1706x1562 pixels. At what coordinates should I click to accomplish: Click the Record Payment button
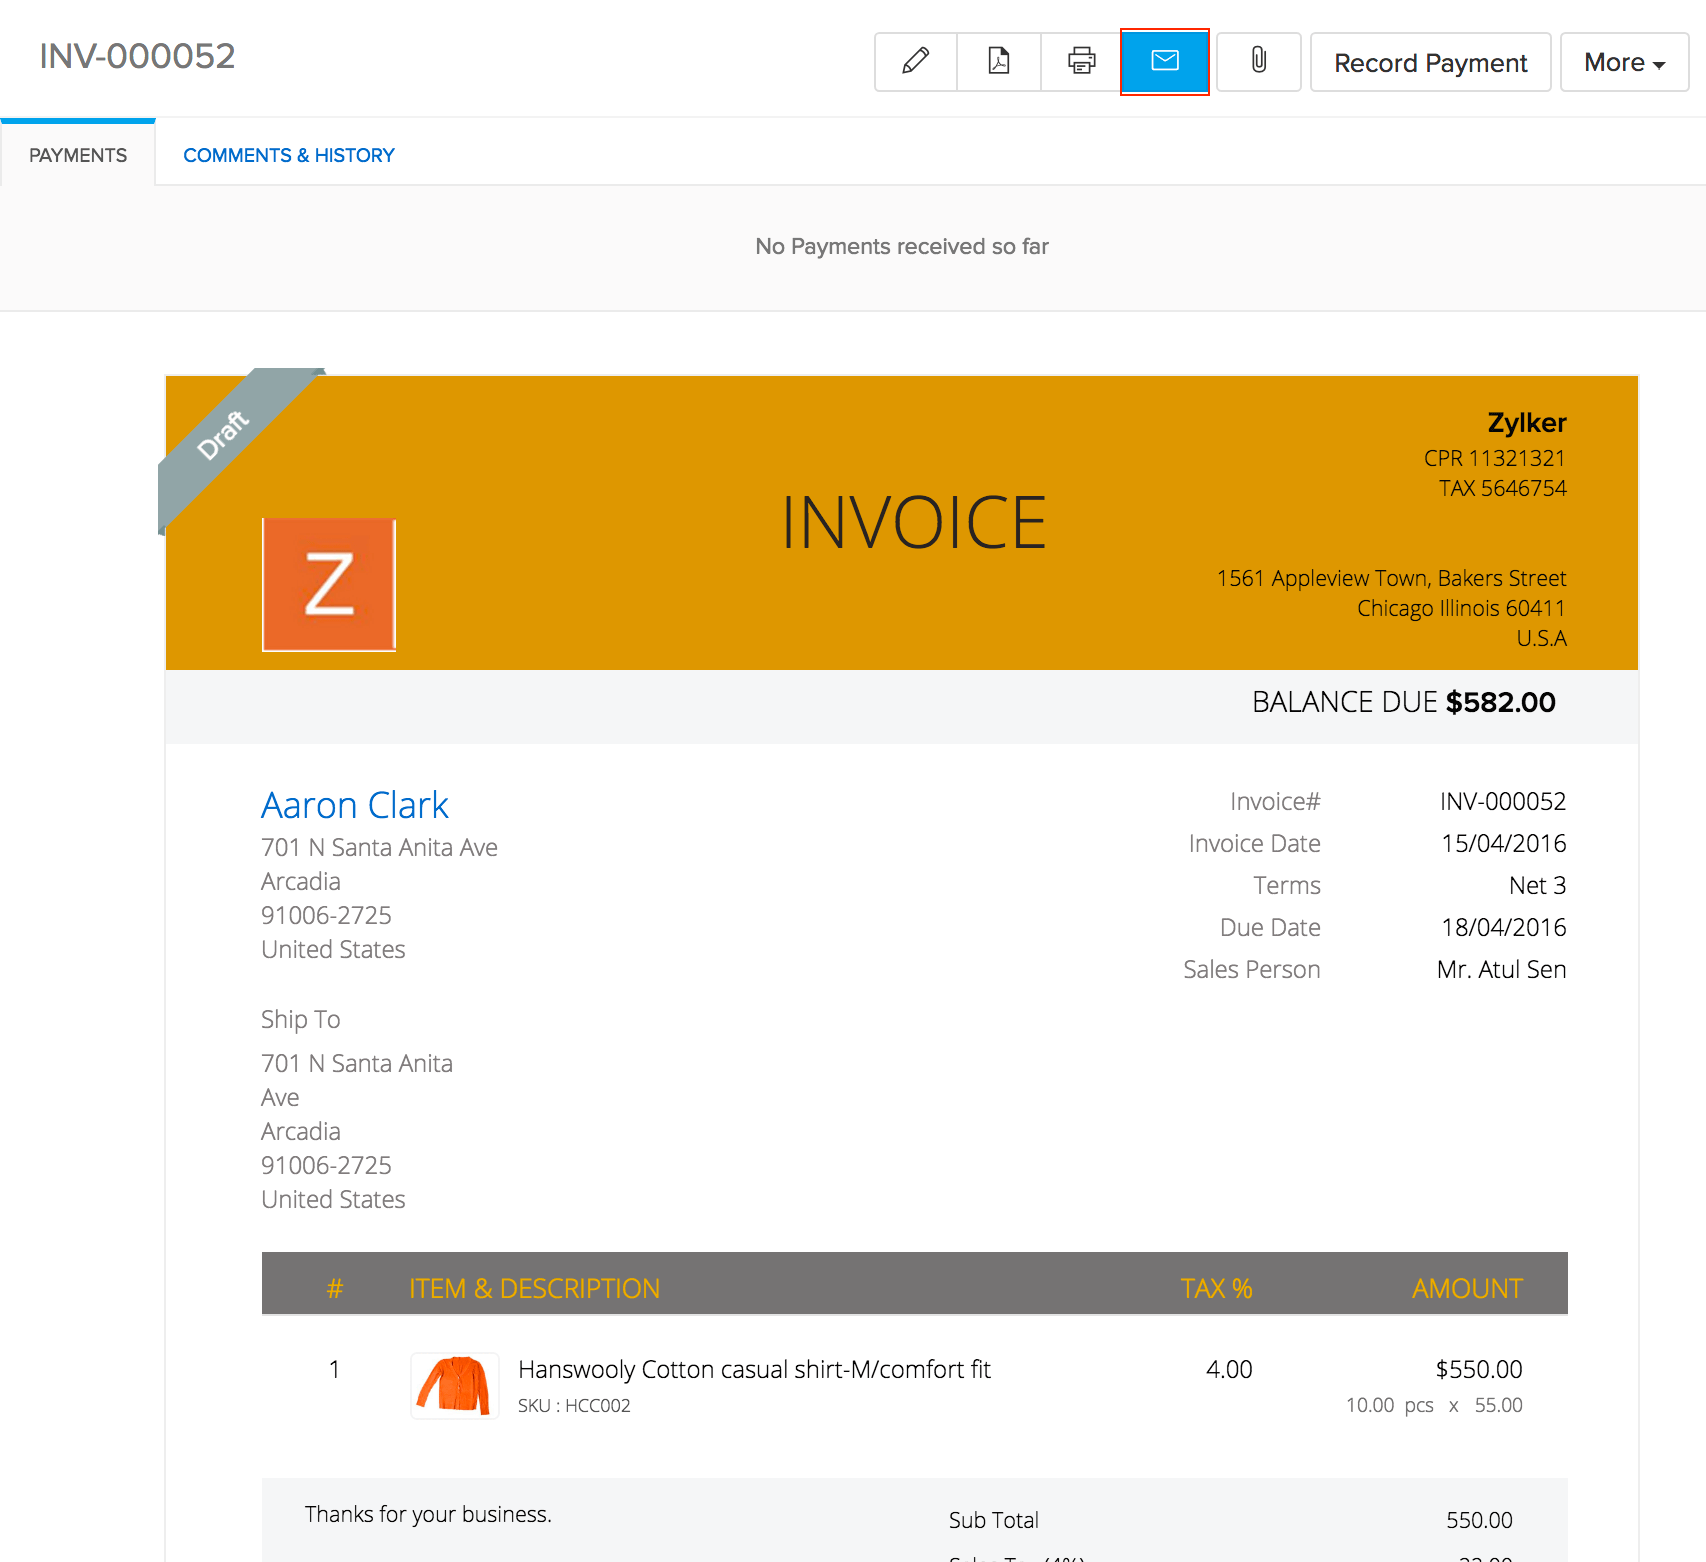pyautogui.click(x=1430, y=62)
